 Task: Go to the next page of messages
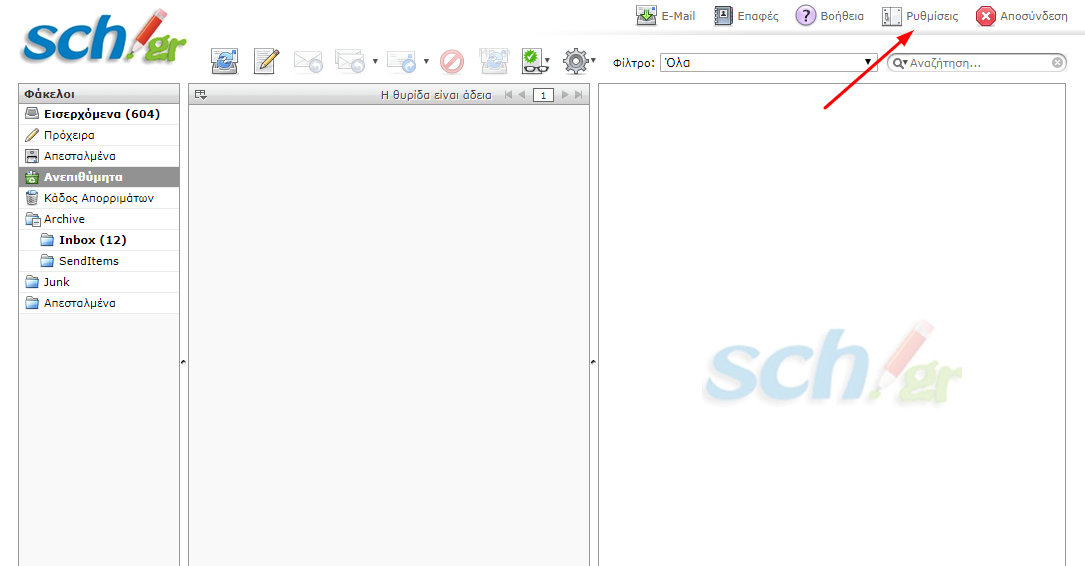(565, 95)
